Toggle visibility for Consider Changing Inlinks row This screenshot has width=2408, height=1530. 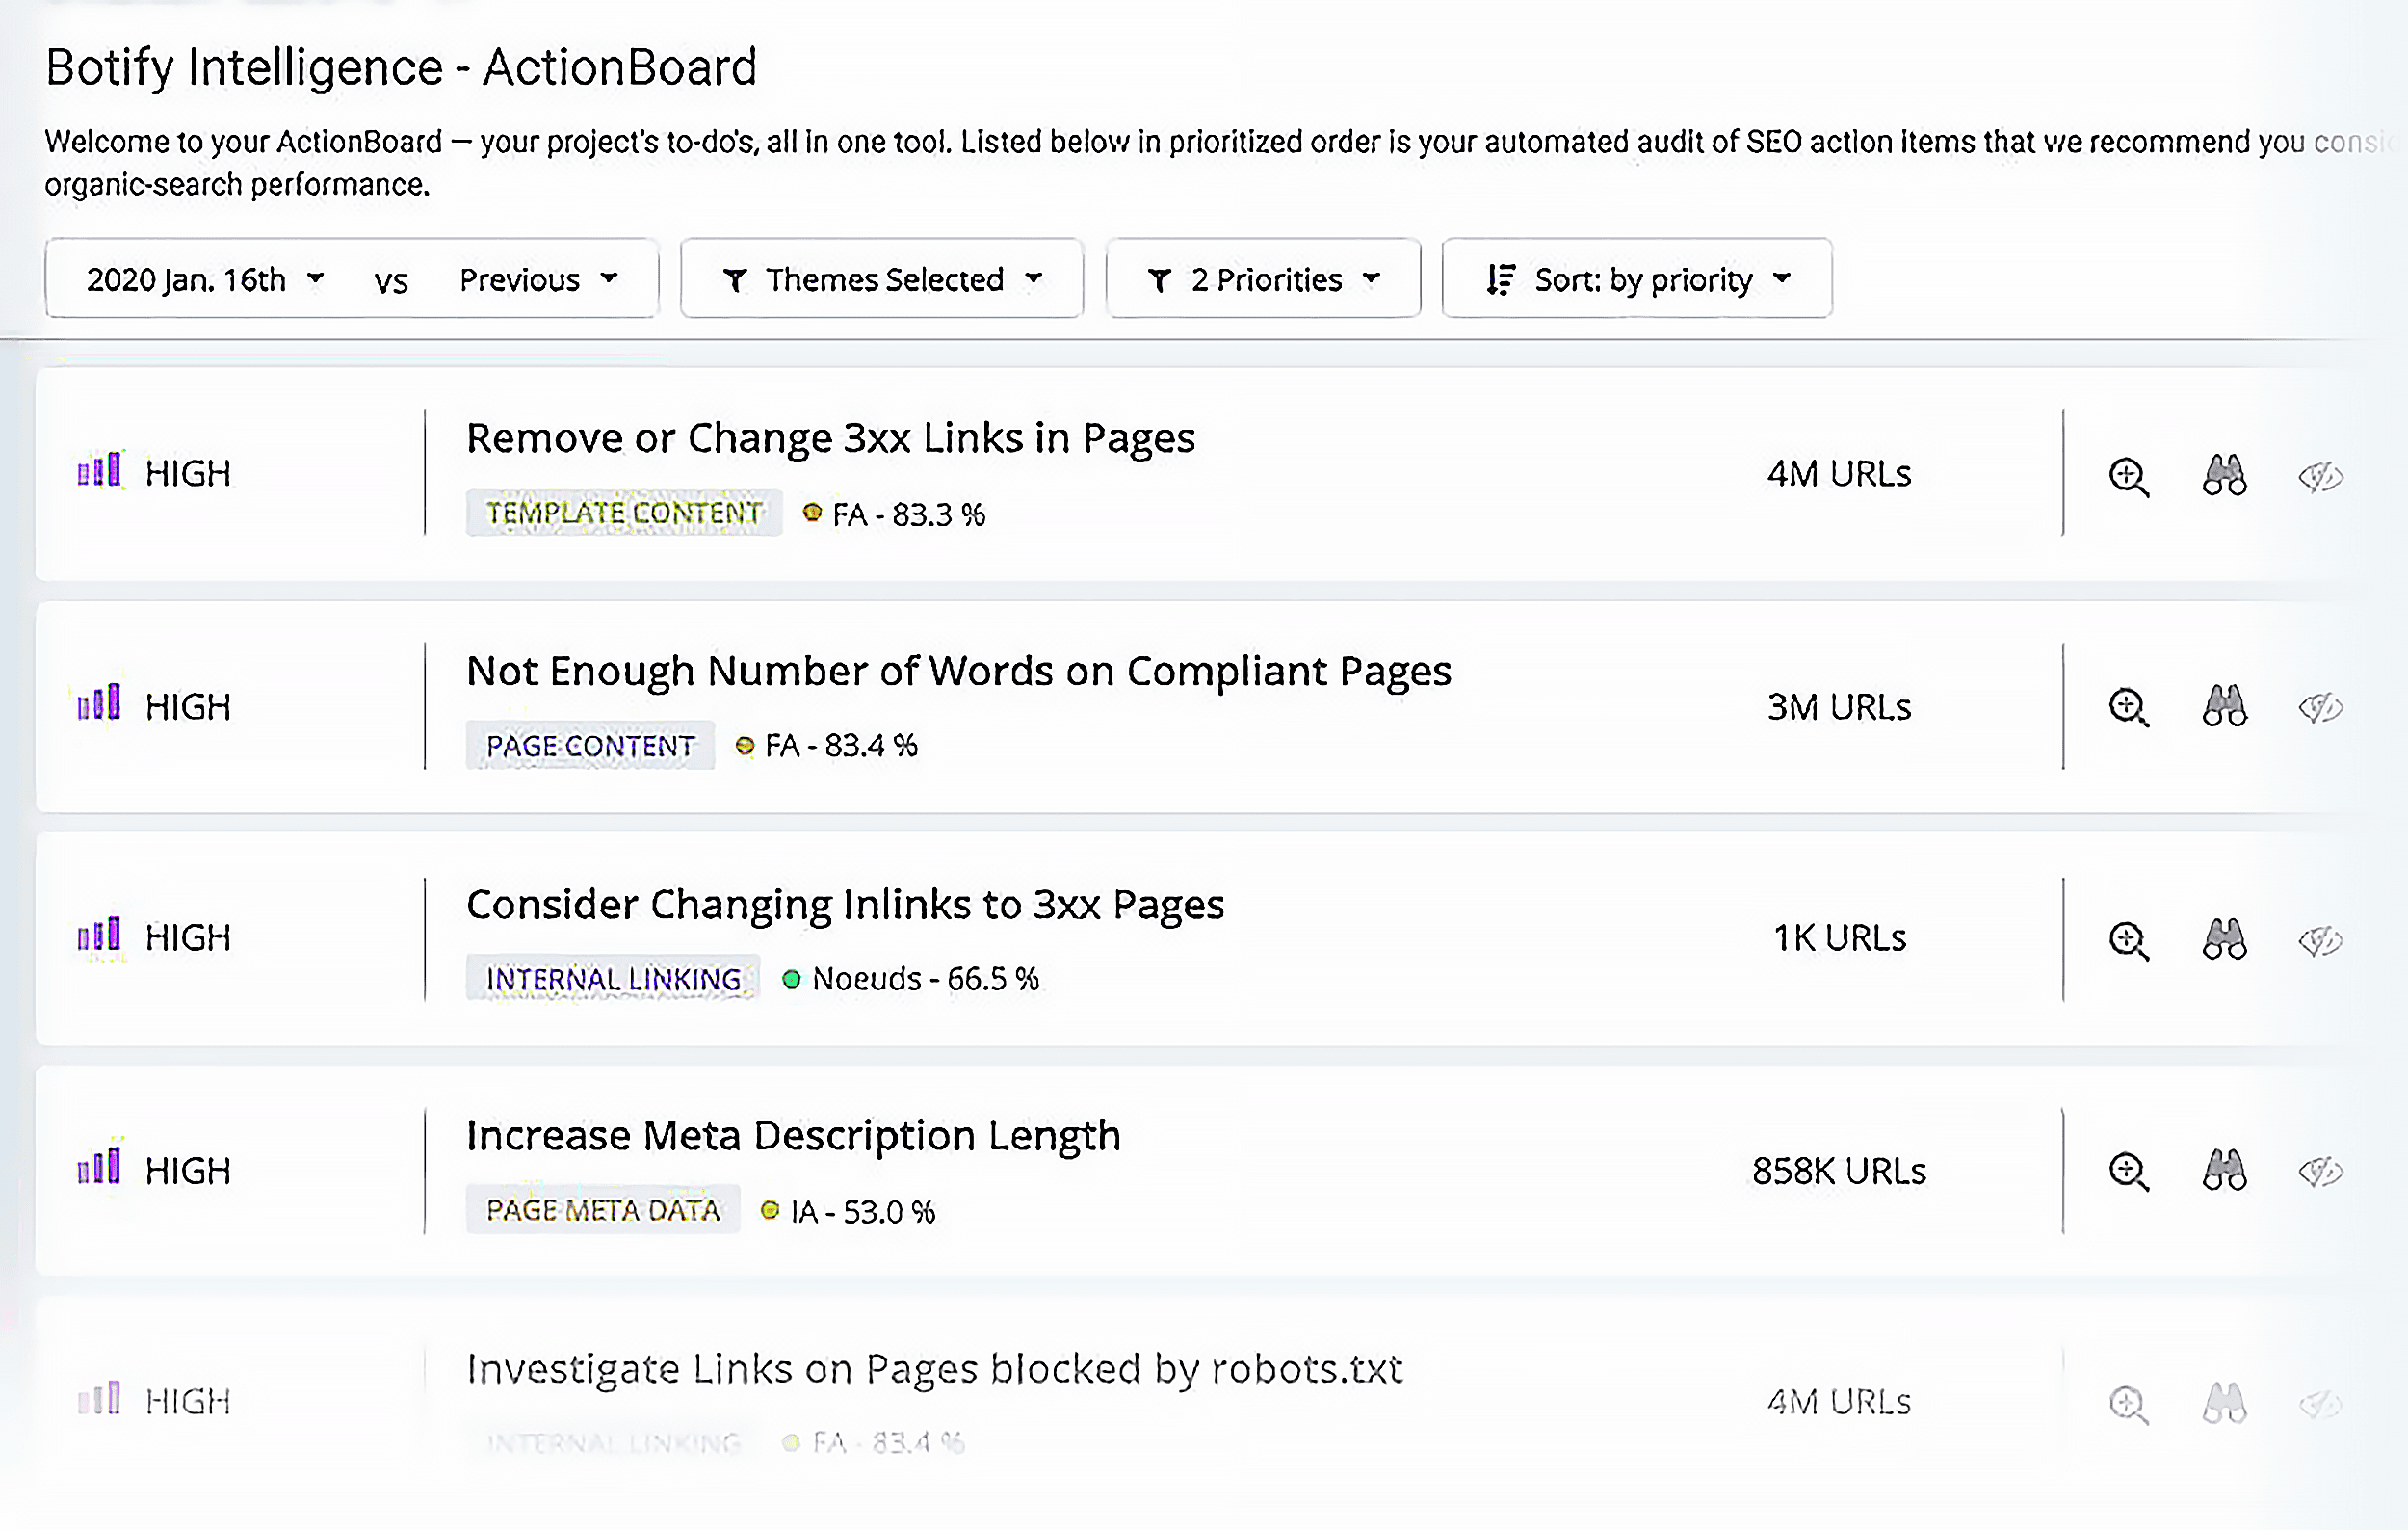tap(2320, 939)
